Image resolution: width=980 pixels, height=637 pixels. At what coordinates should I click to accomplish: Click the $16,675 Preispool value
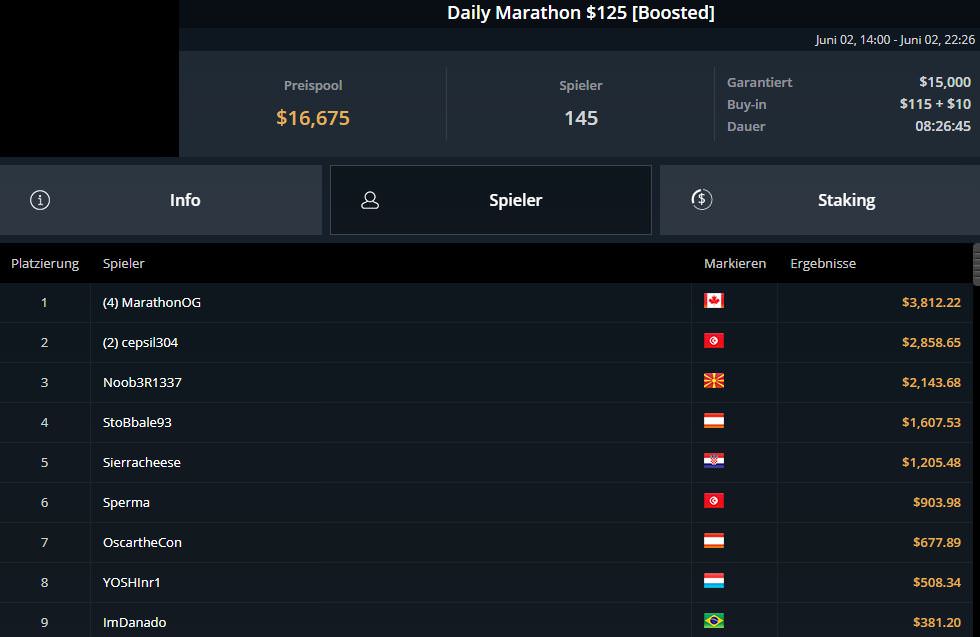pyautogui.click(x=313, y=118)
